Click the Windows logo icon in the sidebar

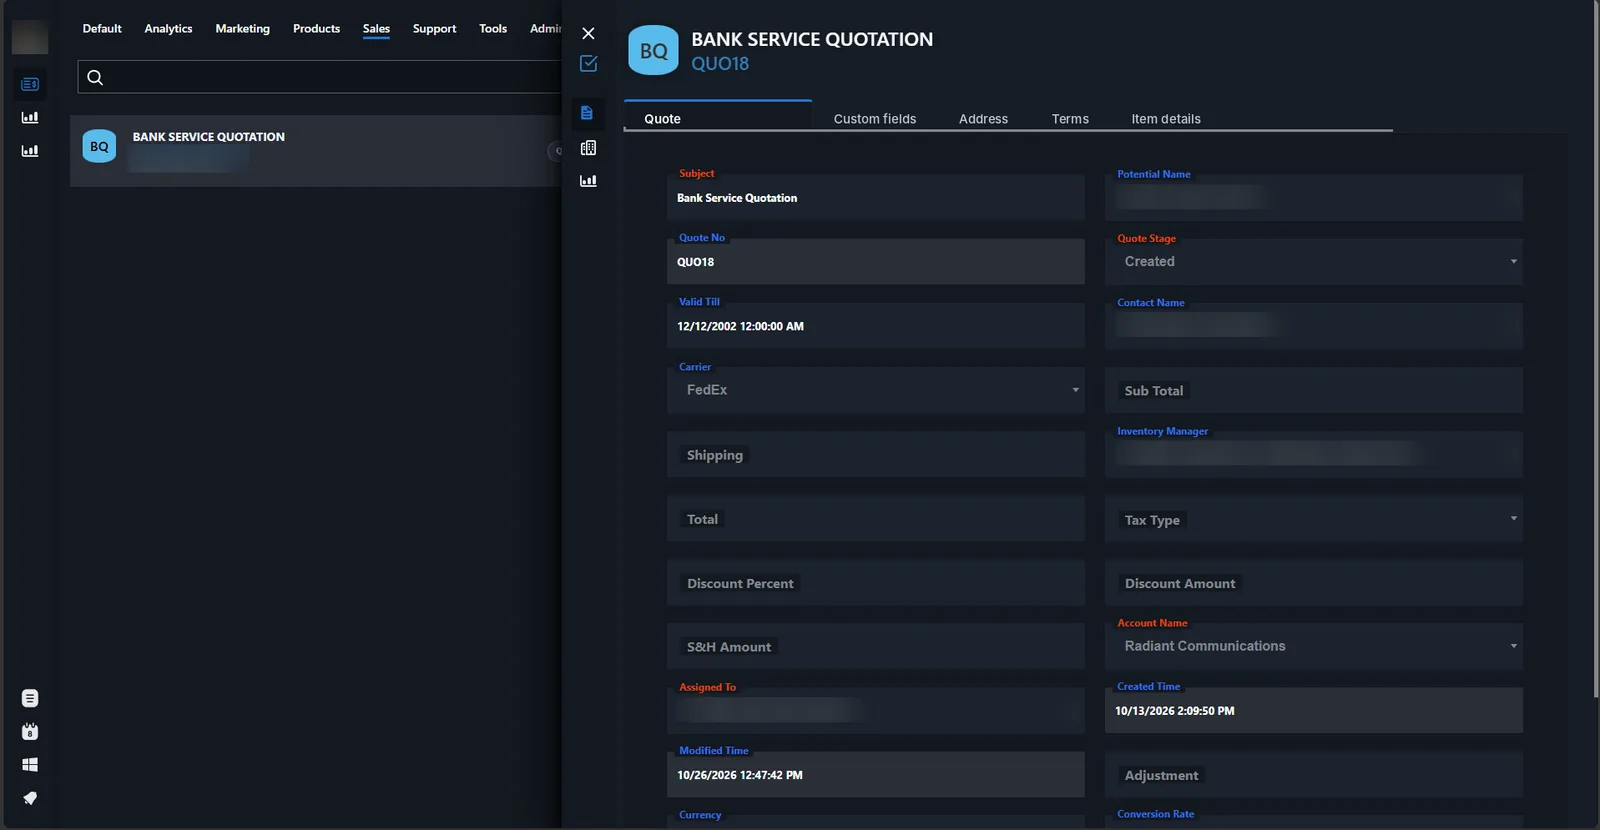click(30, 765)
